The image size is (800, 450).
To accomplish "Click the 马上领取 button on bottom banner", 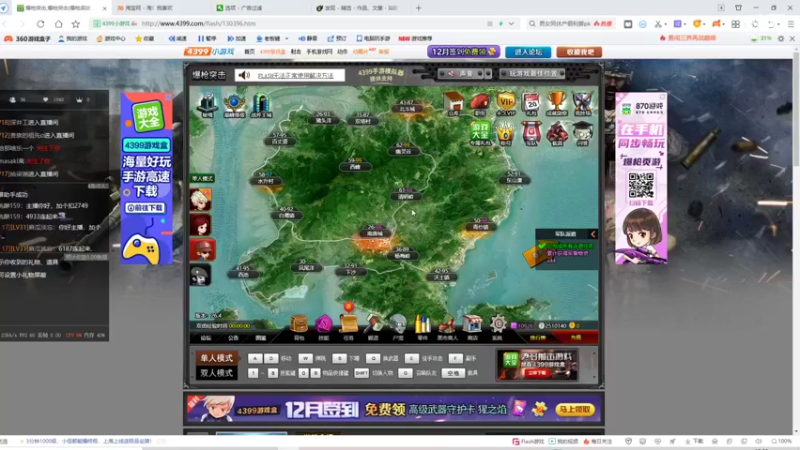I will [x=575, y=410].
